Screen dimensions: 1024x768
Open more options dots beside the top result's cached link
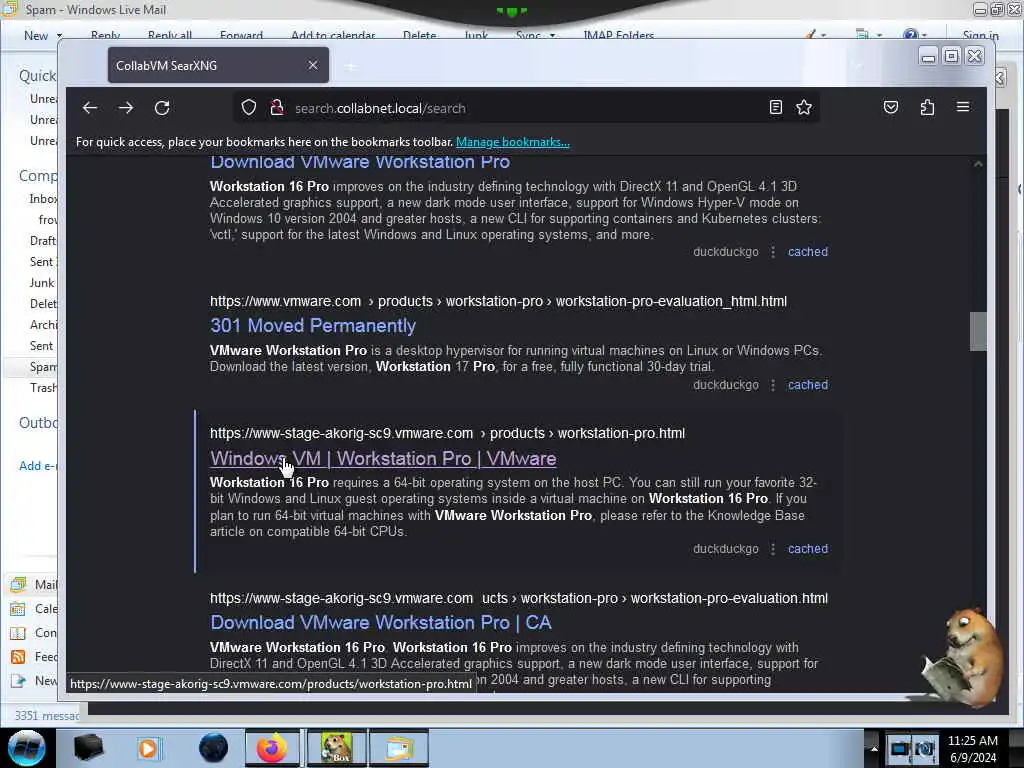point(773,252)
